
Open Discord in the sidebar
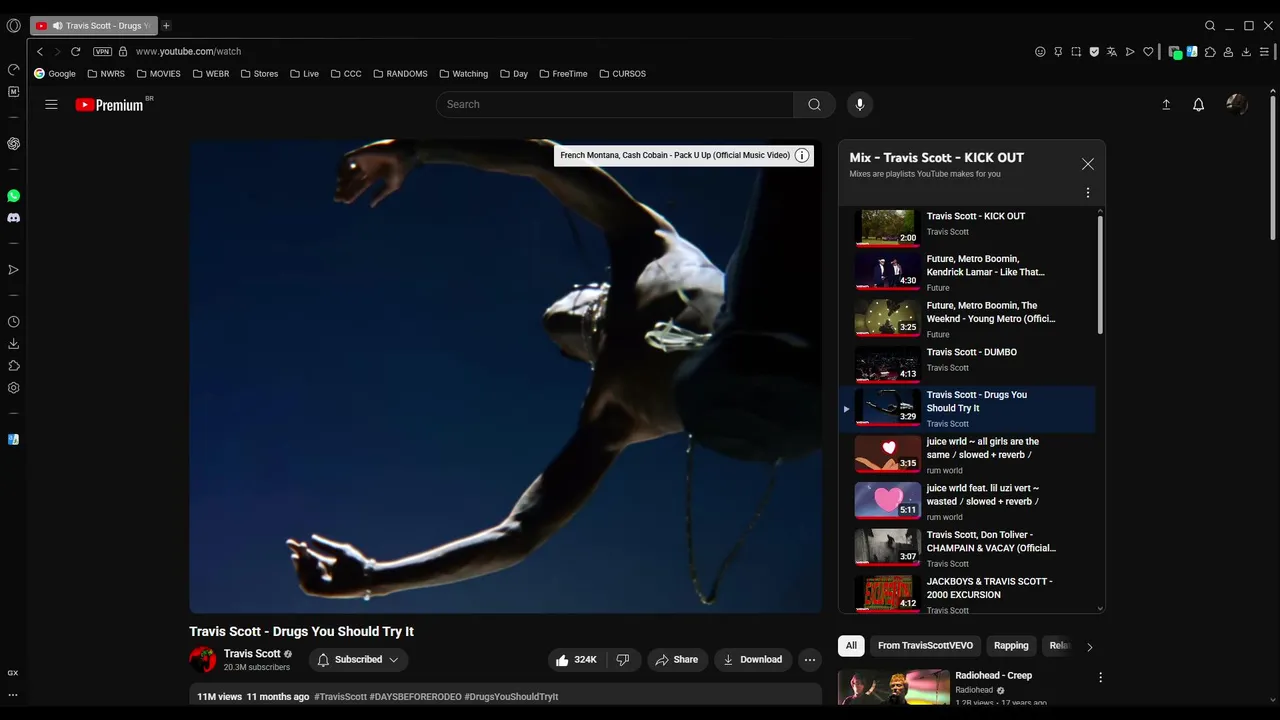tap(13, 218)
